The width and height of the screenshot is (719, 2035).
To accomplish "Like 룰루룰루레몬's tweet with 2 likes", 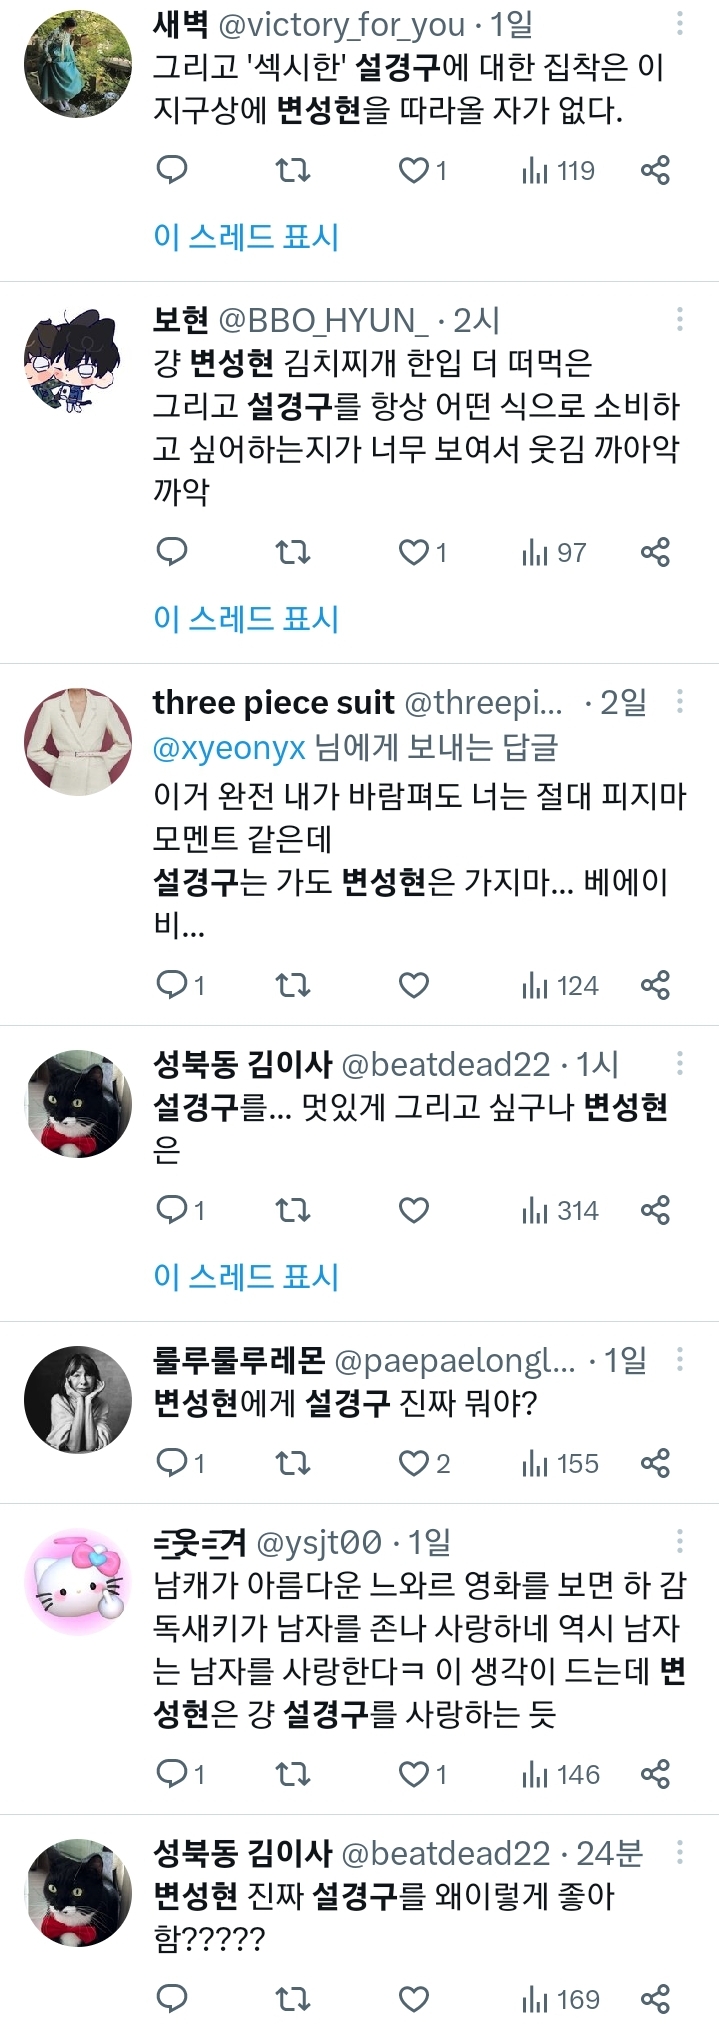I will (425, 1464).
